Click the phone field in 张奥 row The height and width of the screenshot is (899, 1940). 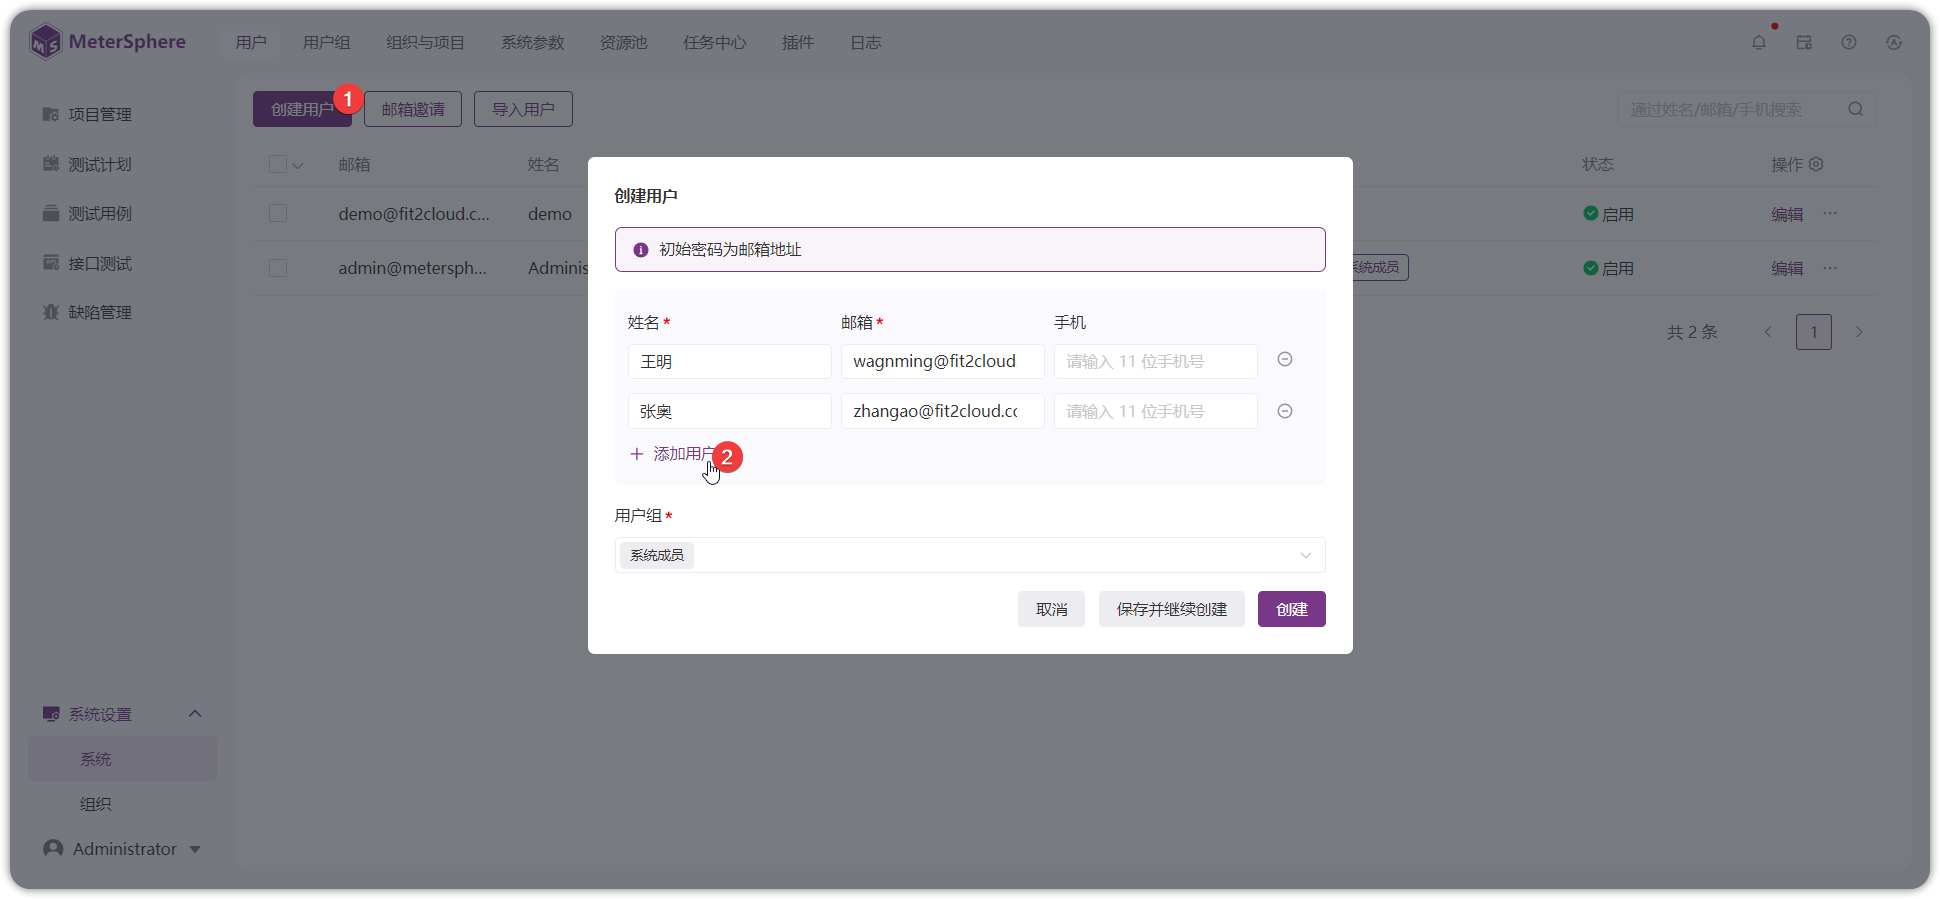pos(1156,411)
